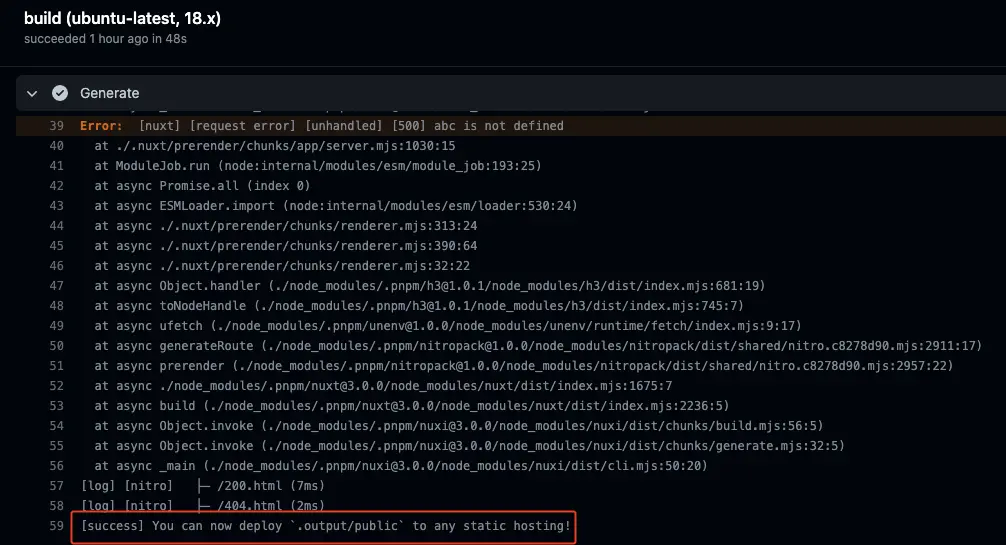Click the highlighted success deploy message

coord(326,526)
